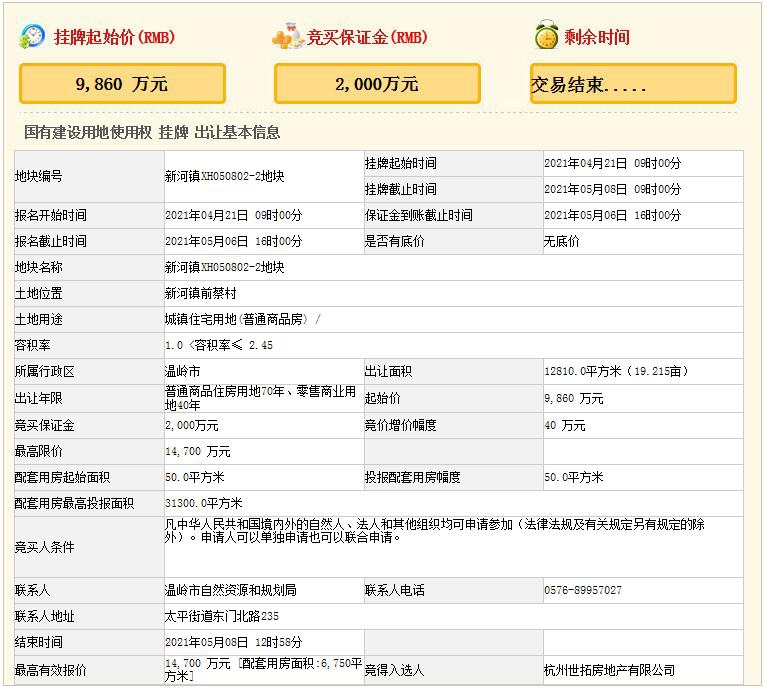Image resolution: width=767 pixels, height=688 pixels.
Task: Click the 出让年限 value about 70年 and 40年
Action: pos(260,398)
